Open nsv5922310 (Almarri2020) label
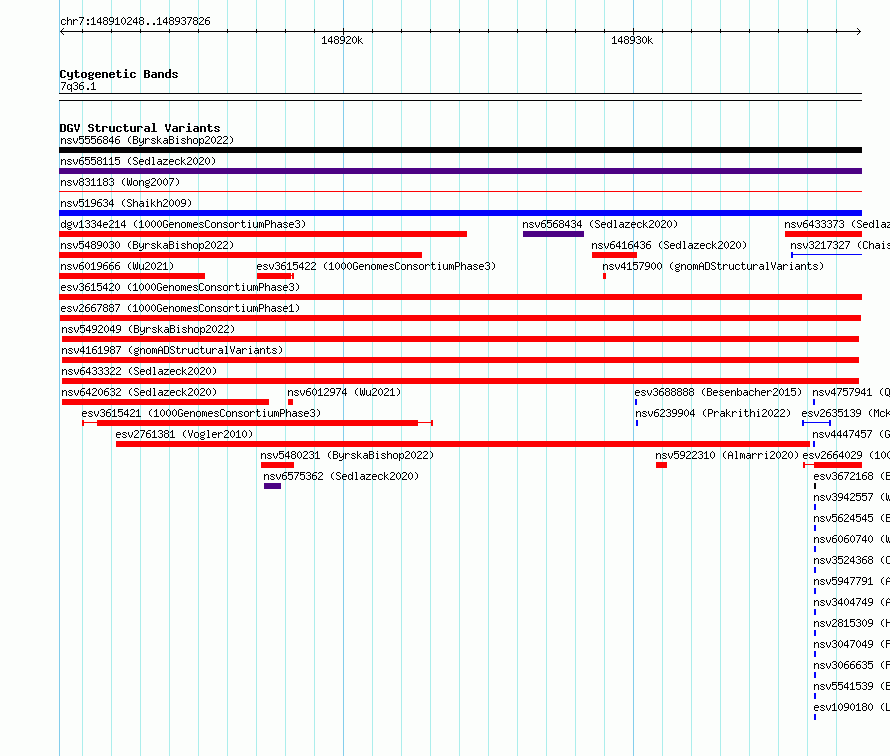Screen dimensions: 890x756 click(727, 455)
